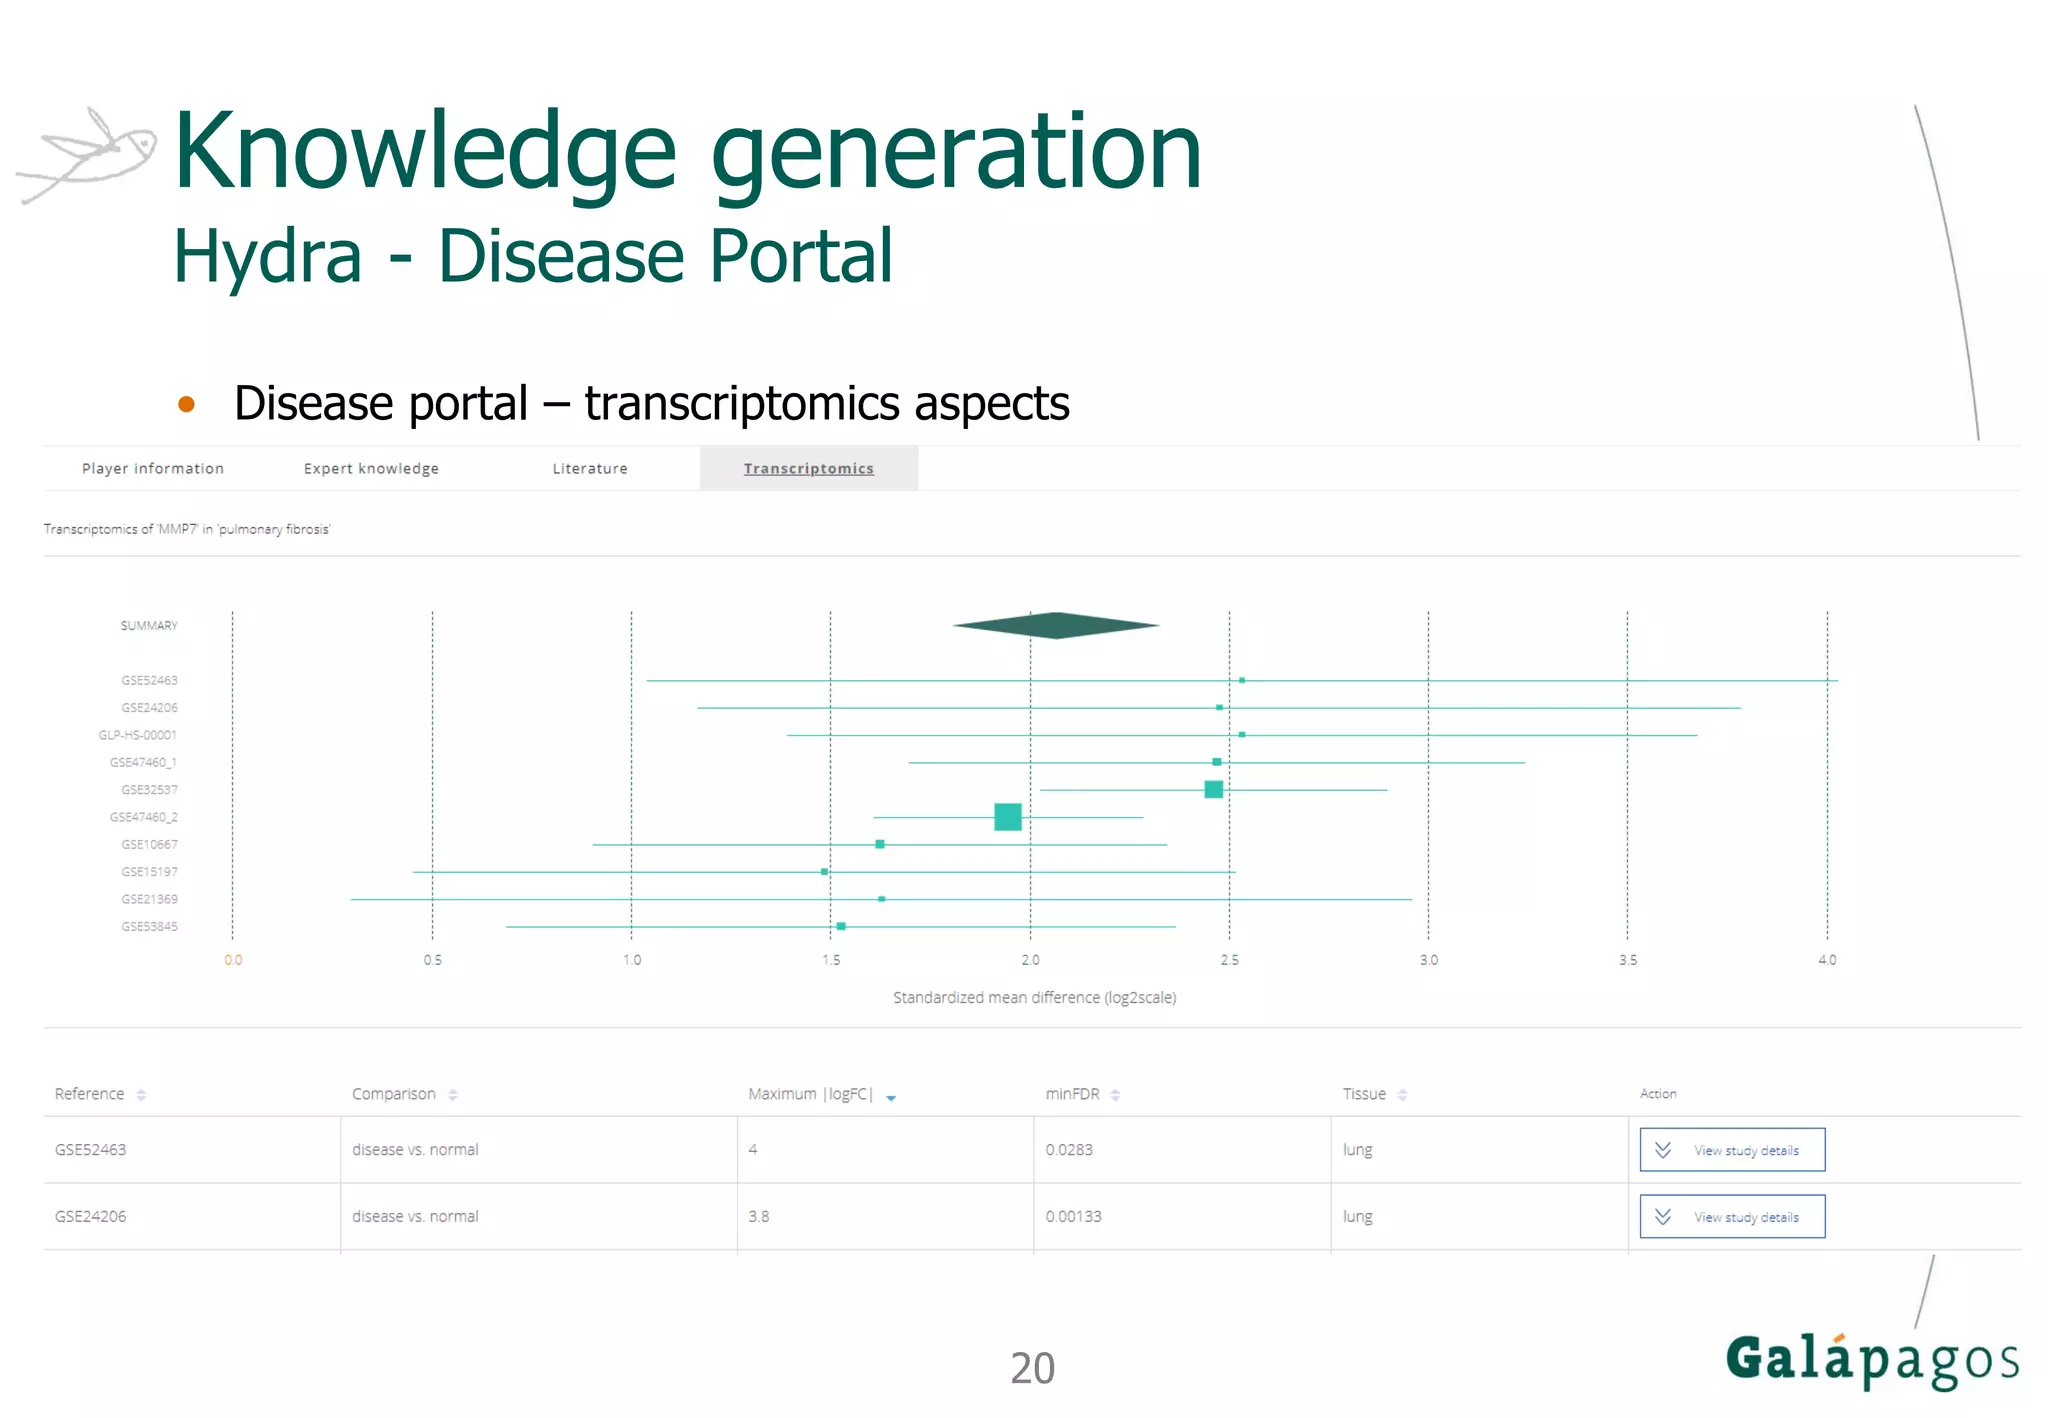Toggle Maximum |logFC| descending sort arrow
Screen dimensions: 2048x1418
[x=891, y=1097]
